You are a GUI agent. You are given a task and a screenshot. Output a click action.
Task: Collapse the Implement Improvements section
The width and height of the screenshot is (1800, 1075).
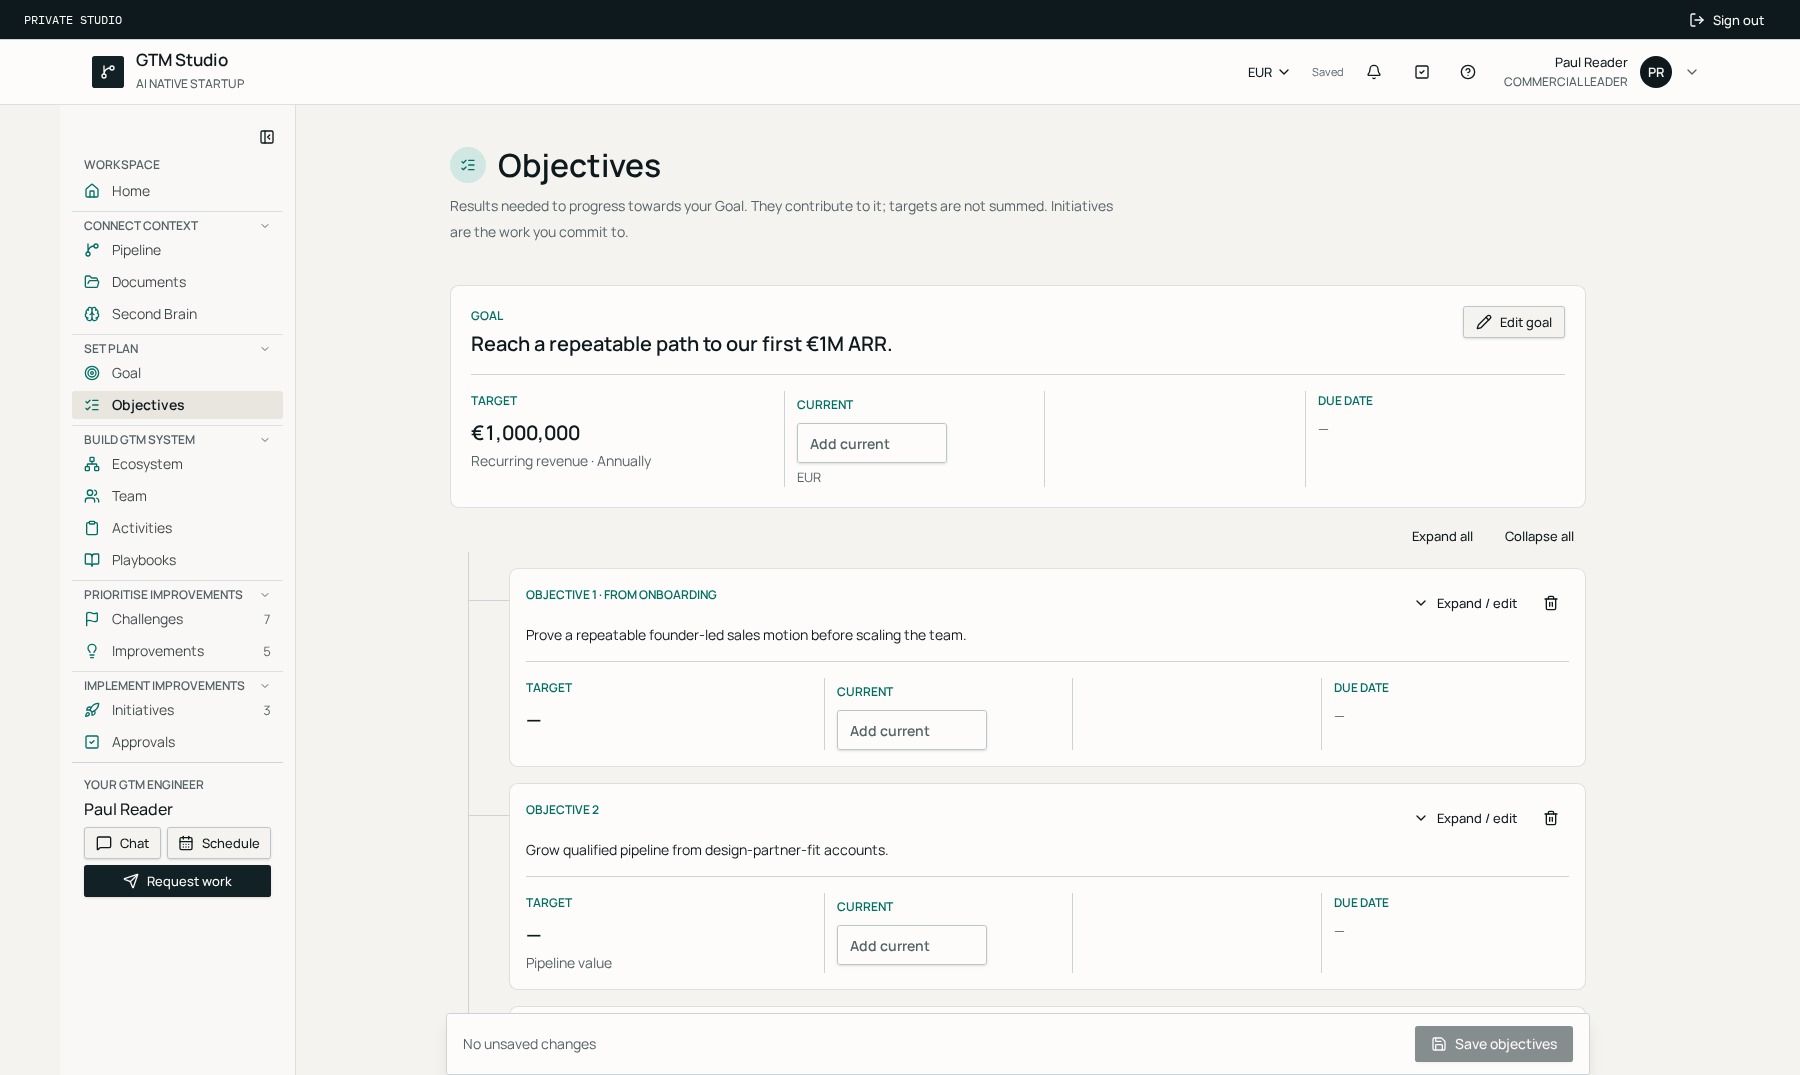point(265,686)
